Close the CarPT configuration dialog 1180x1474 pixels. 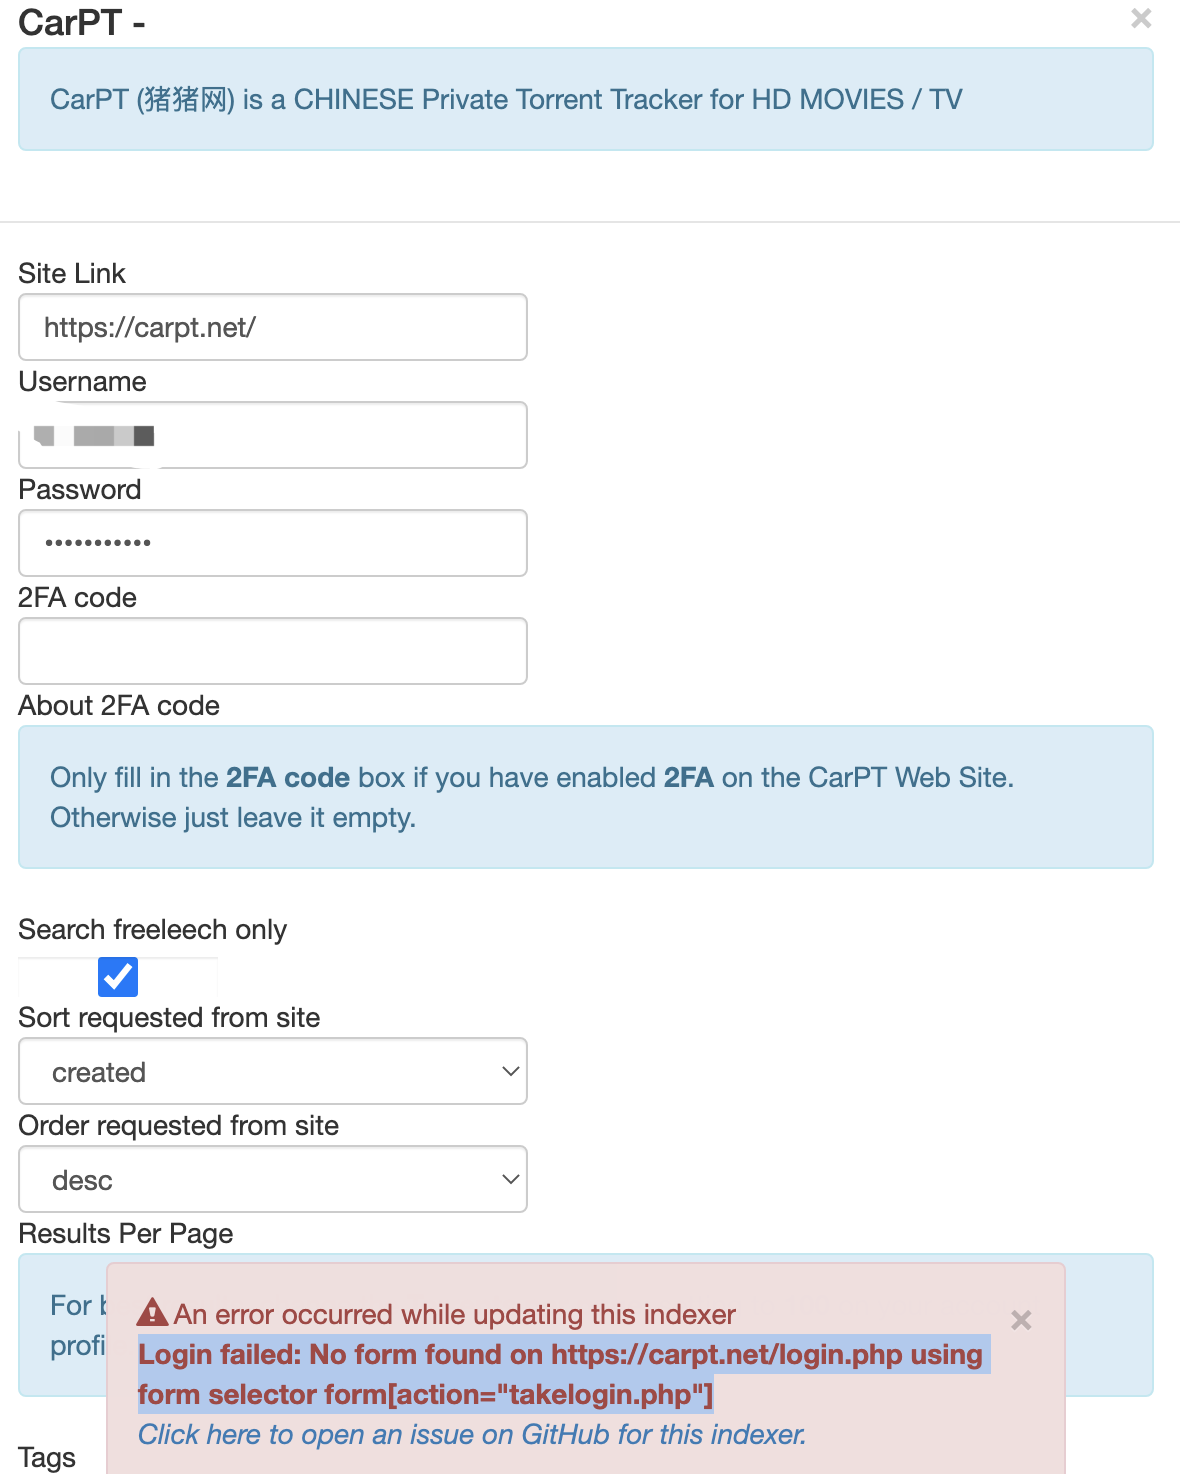(x=1140, y=18)
